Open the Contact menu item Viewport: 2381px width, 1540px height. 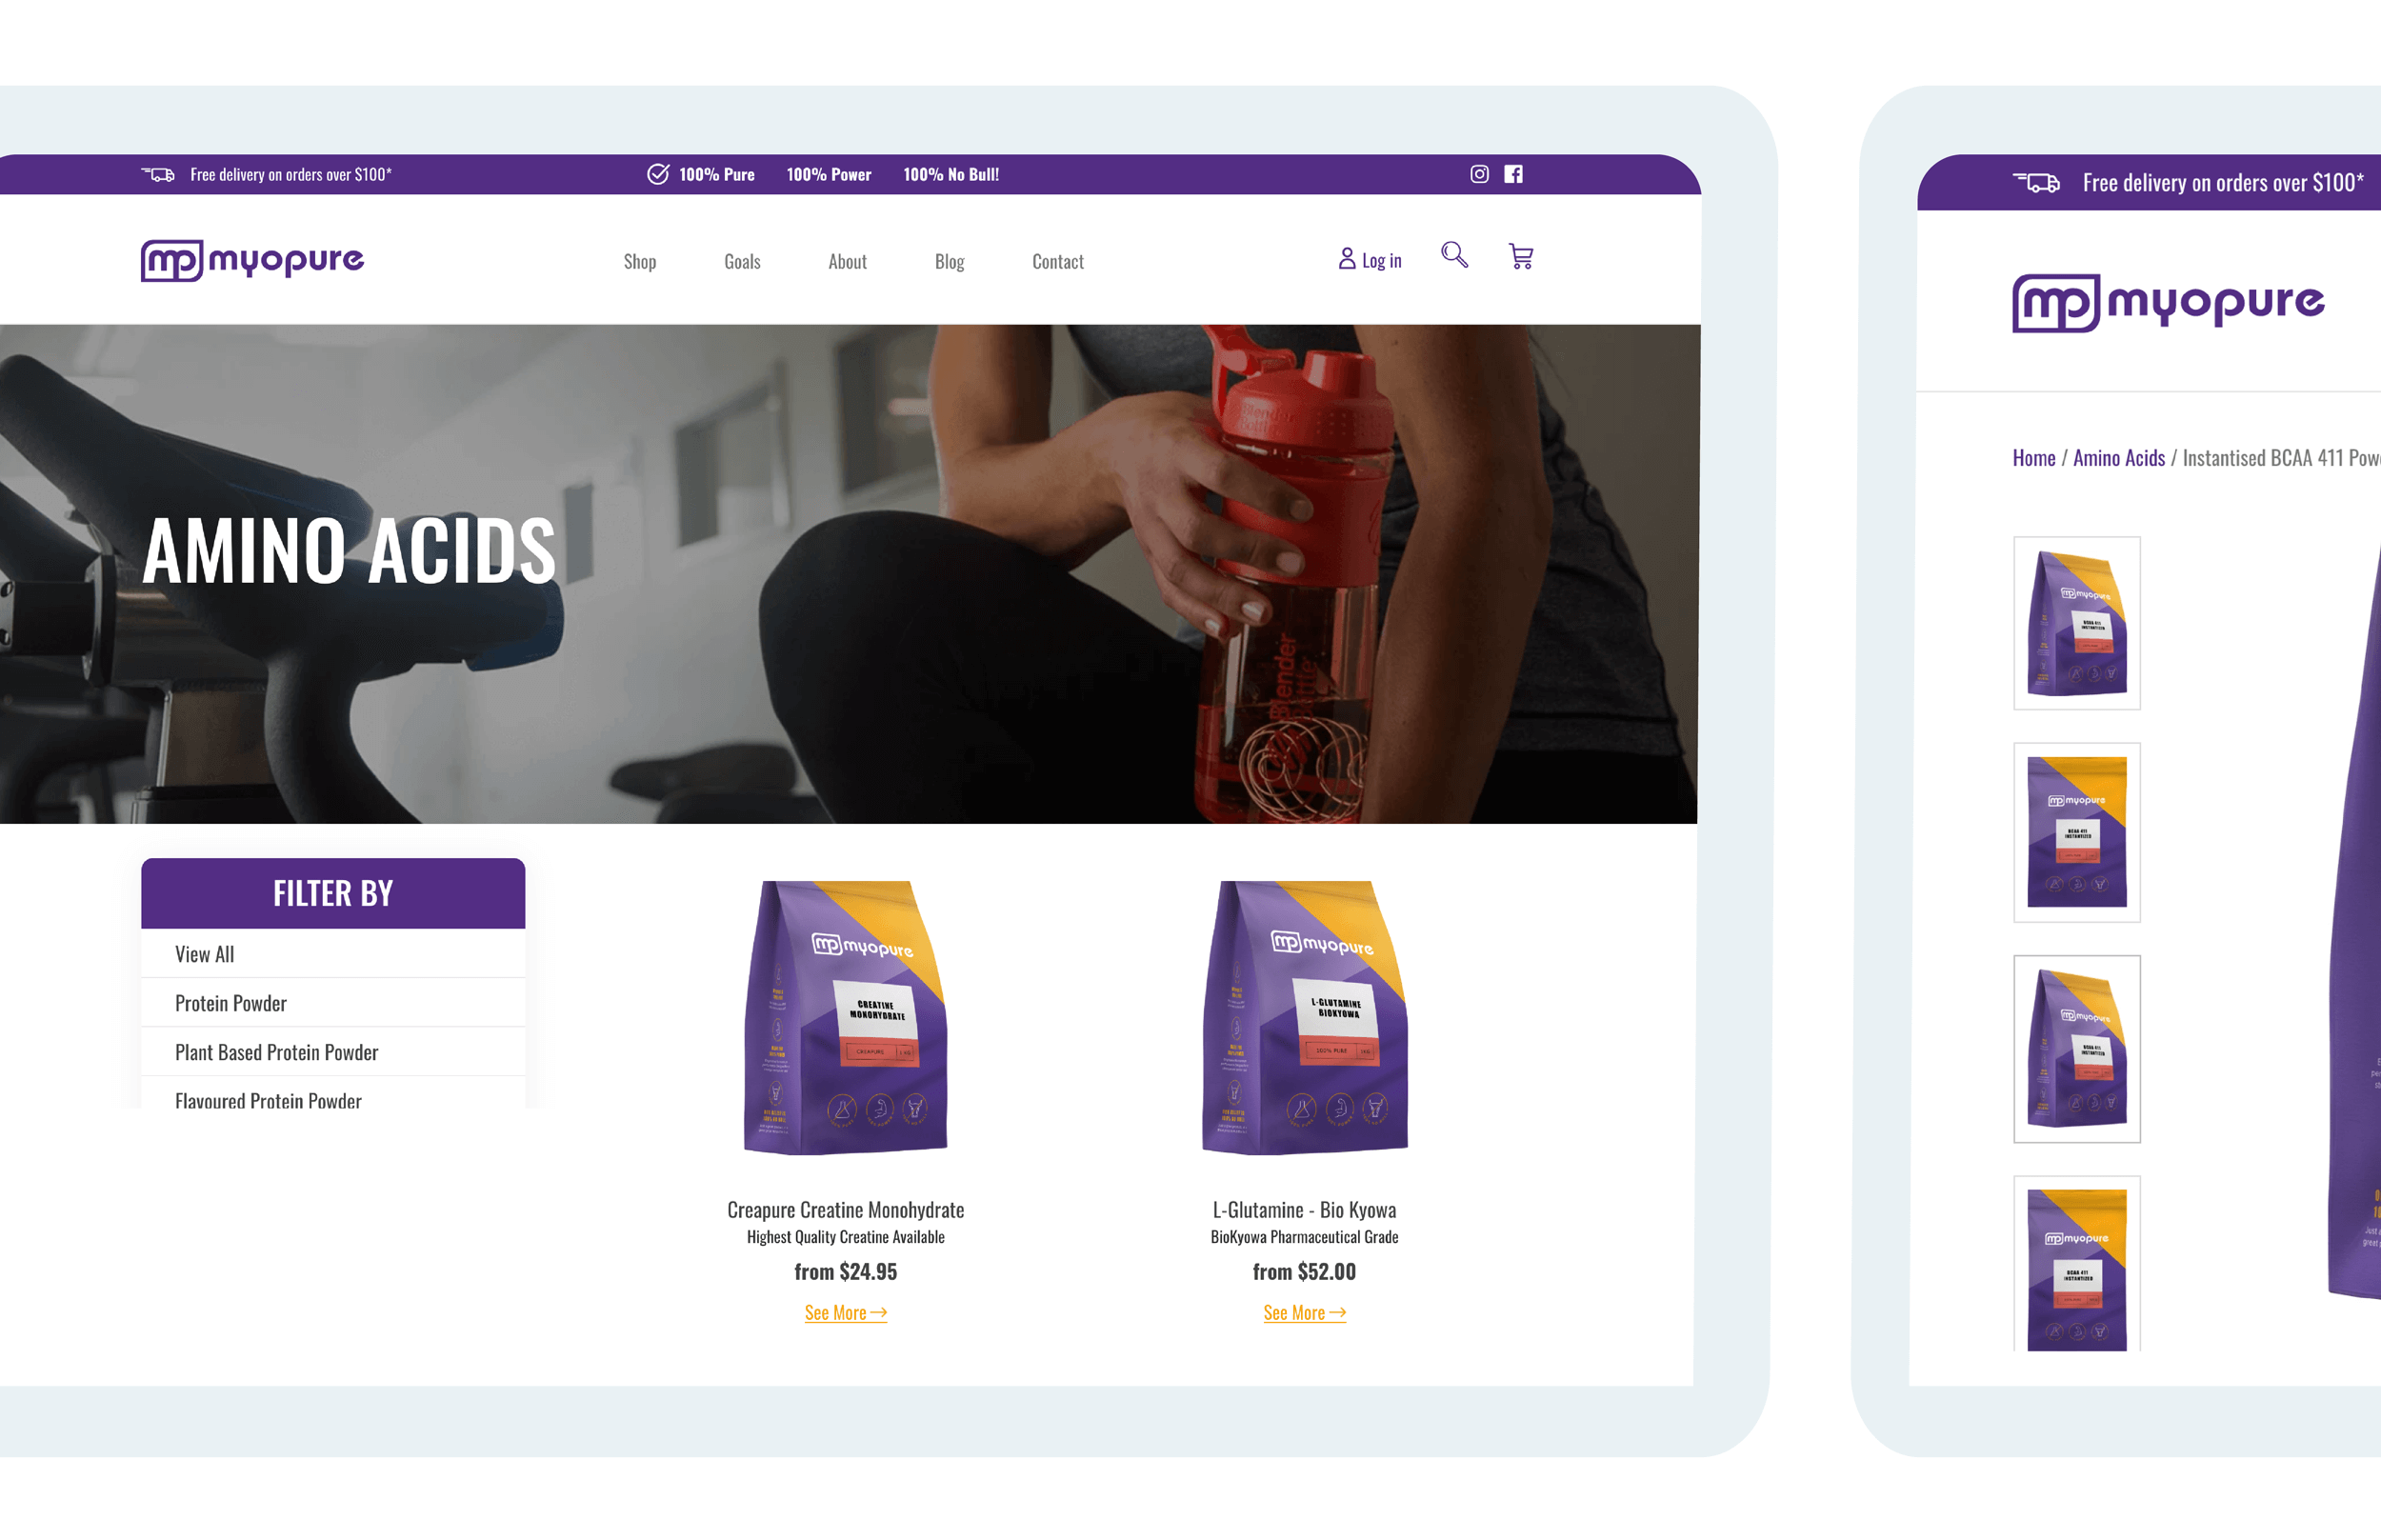coord(1055,259)
